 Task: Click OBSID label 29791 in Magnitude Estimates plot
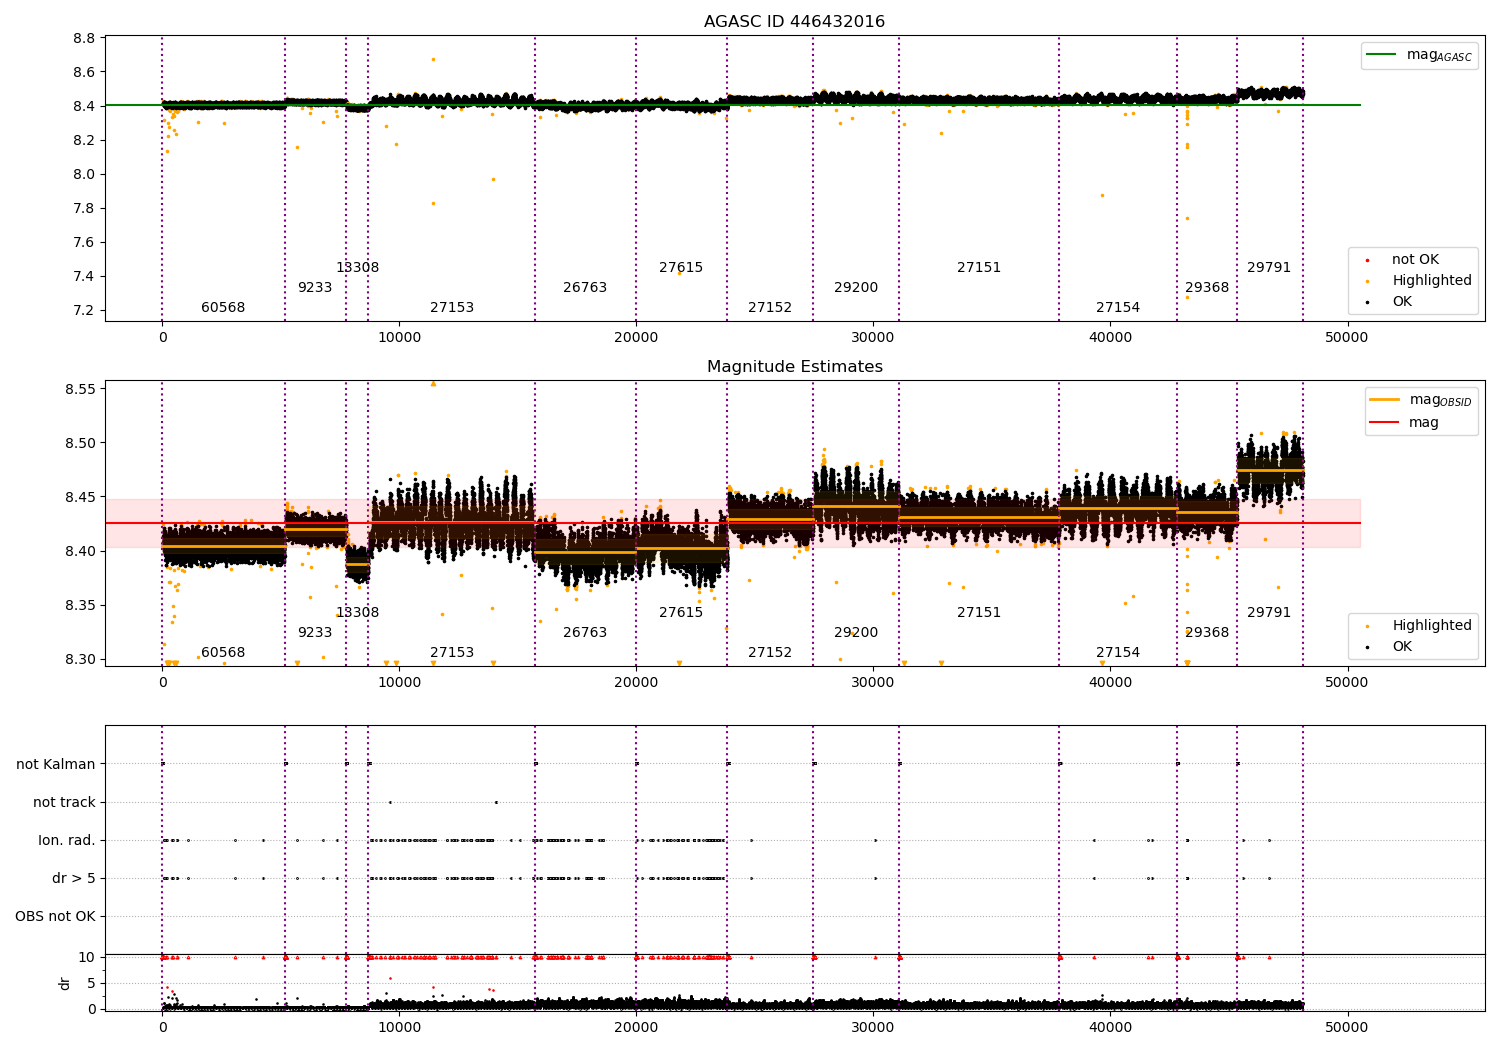point(1269,613)
